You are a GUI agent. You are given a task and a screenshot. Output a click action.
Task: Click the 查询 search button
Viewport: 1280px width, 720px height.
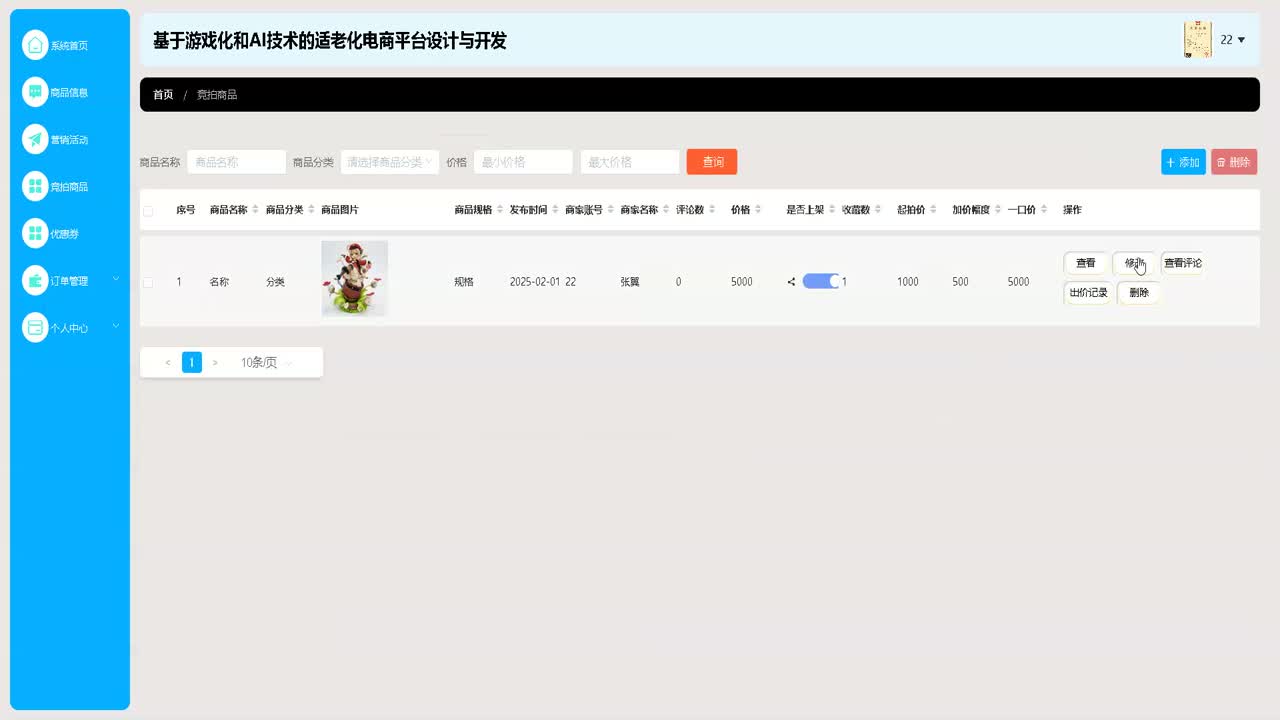coord(712,162)
